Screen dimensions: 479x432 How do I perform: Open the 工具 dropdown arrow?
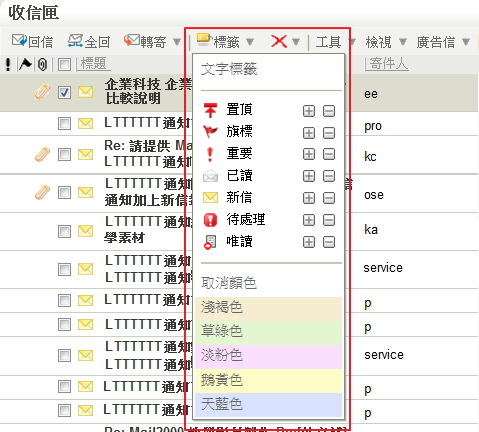pyautogui.click(x=352, y=42)
